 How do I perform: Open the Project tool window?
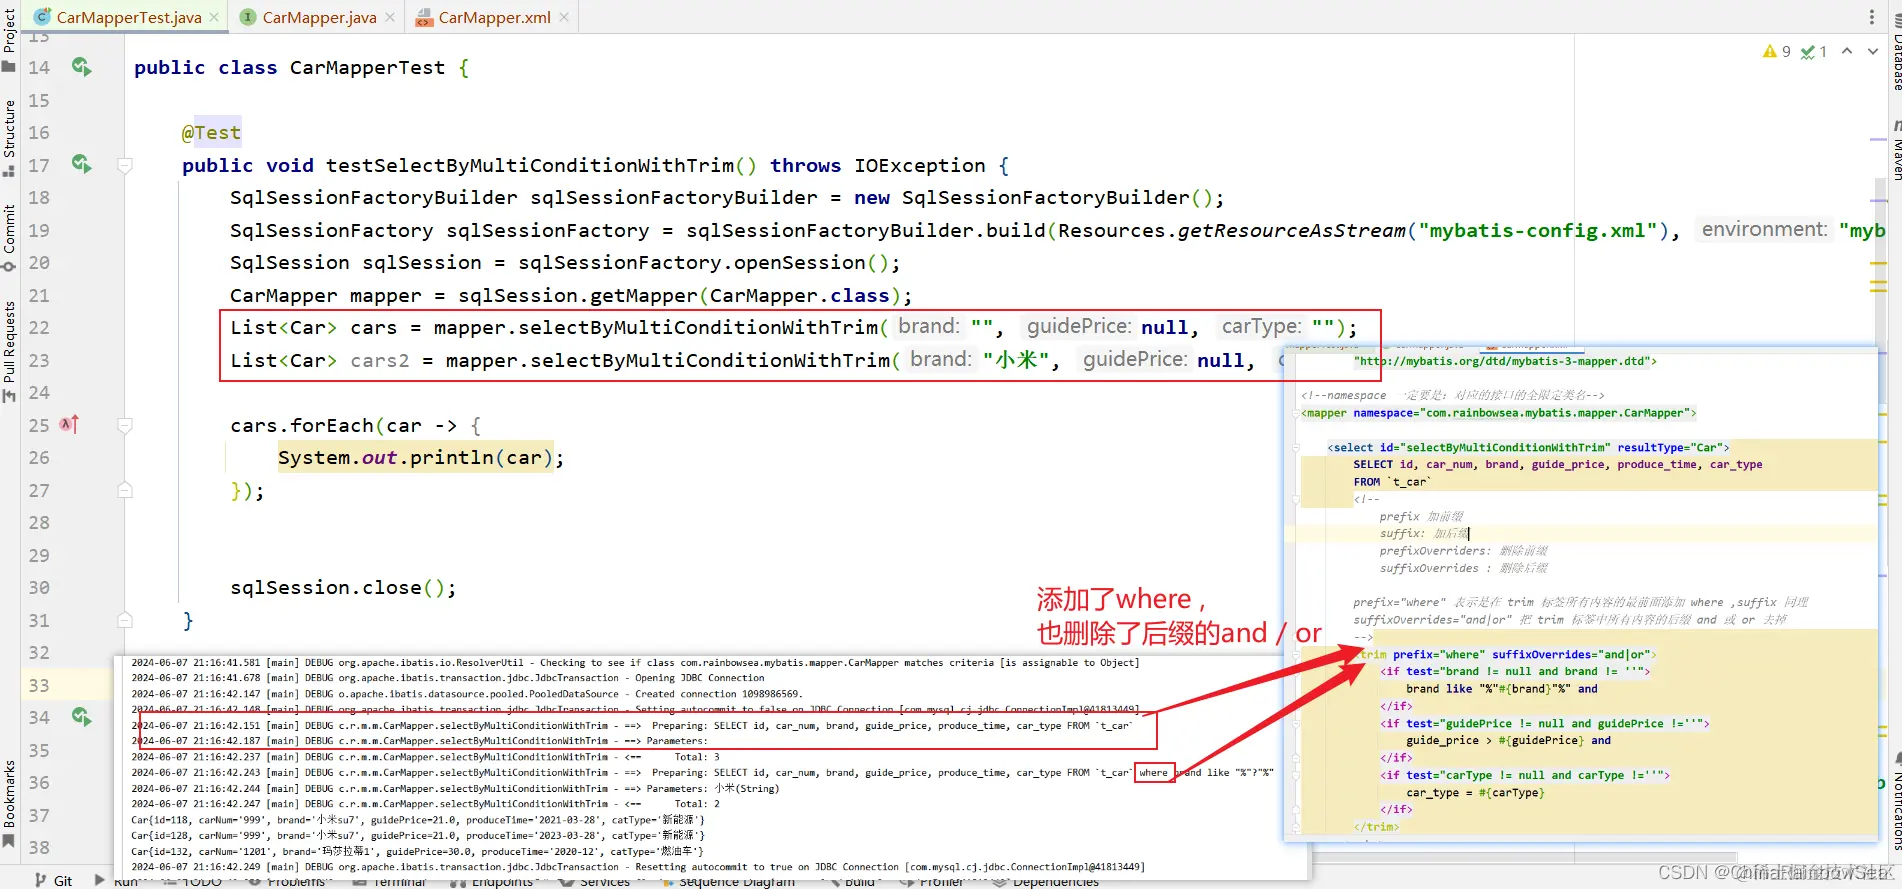[9, 39]
